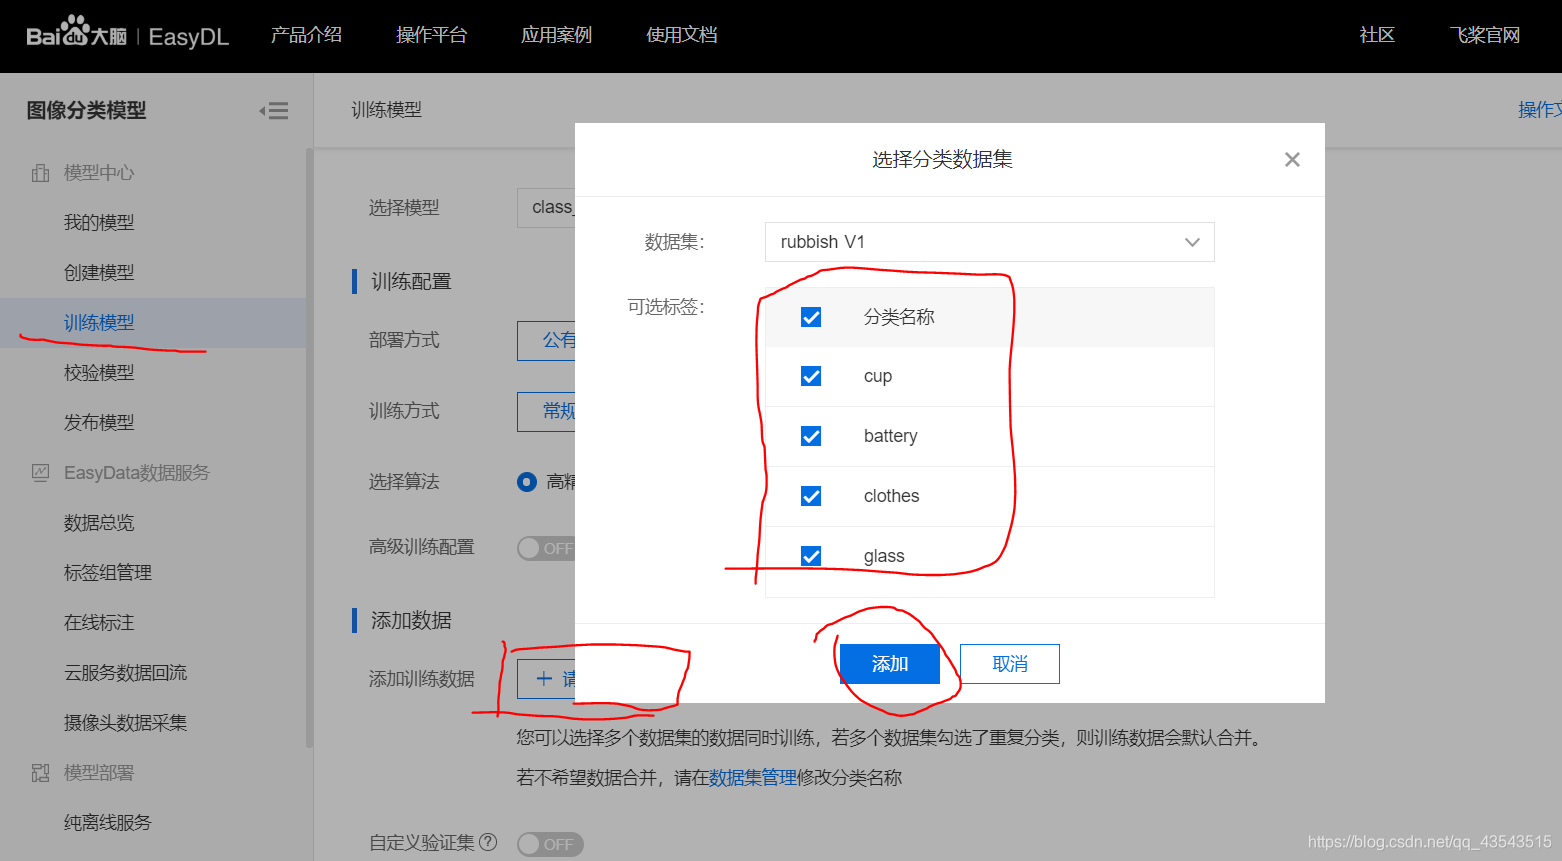
Task: Open 使用文档 in the top navigation
Action: click(681, 35)
